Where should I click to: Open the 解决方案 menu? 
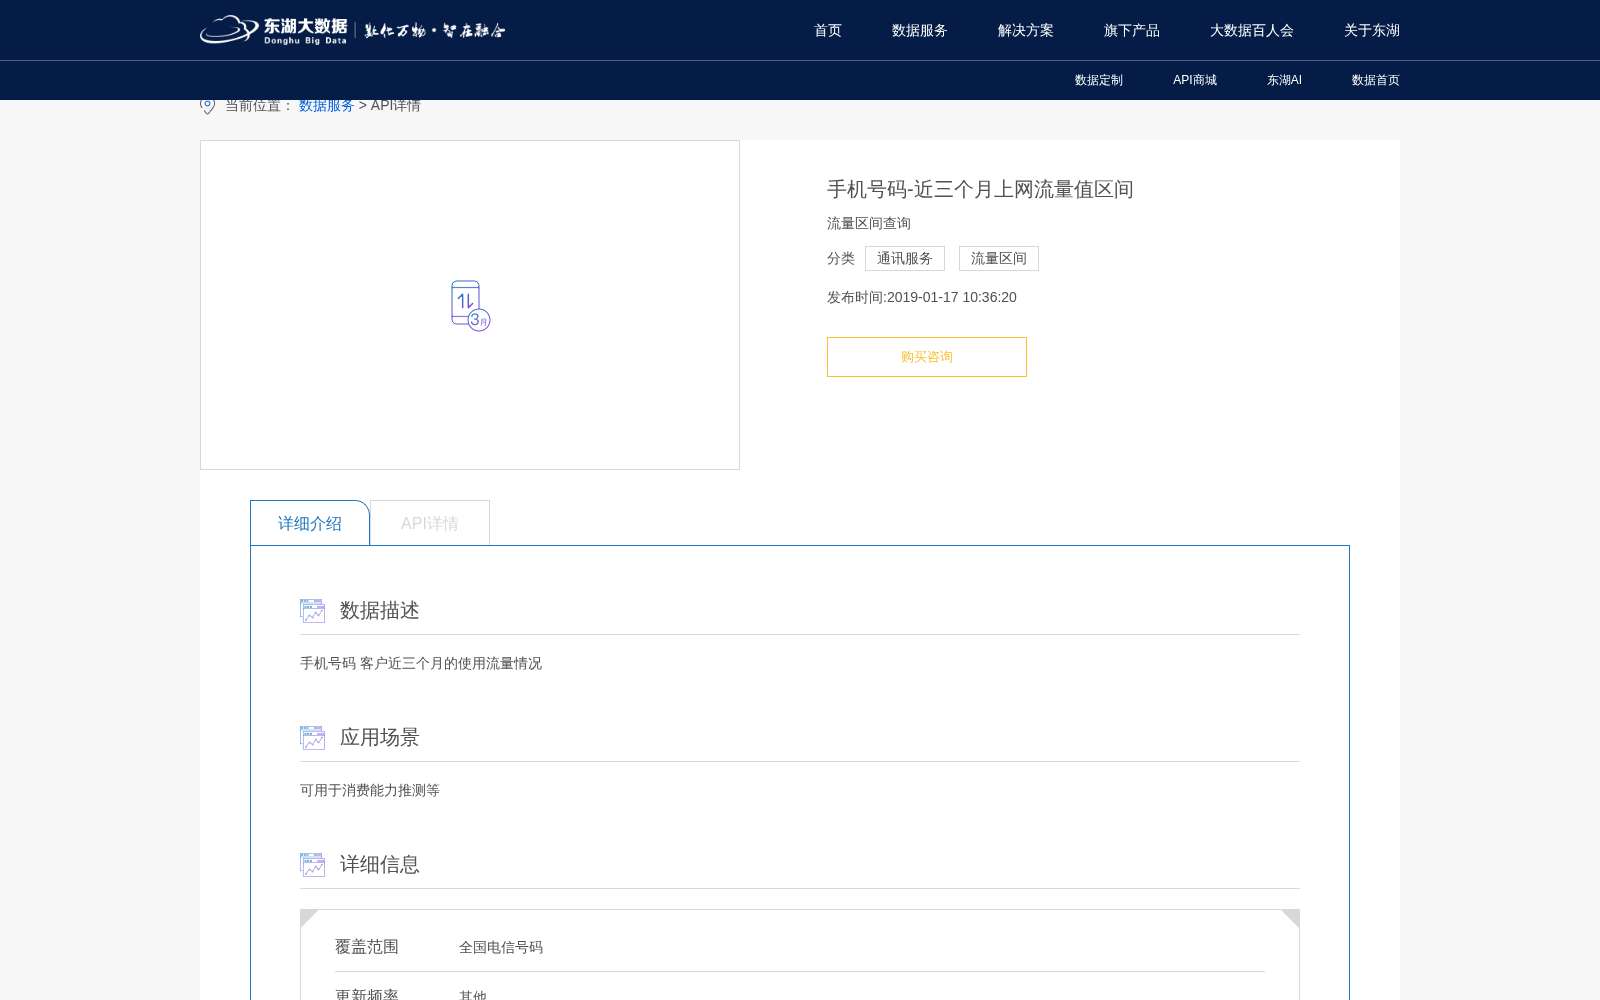coord(1026,30)
